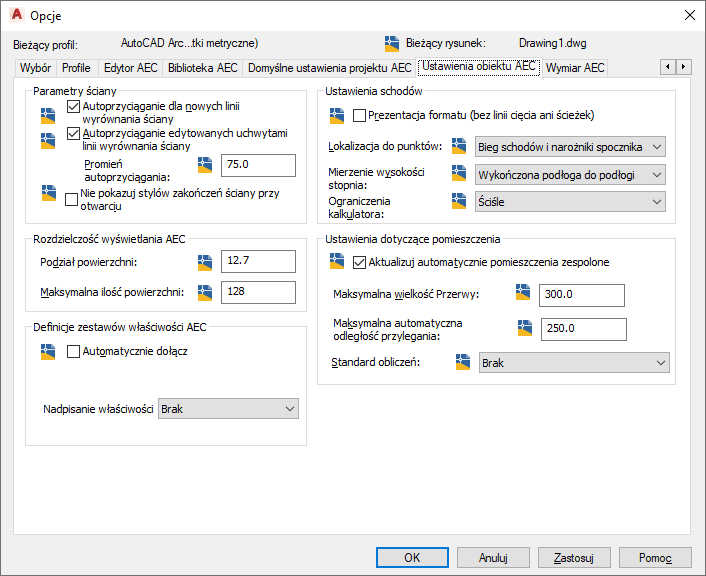706x576 pixels.
Task: Open the Wymiar AEC tab
Action: tap(575, 68)
